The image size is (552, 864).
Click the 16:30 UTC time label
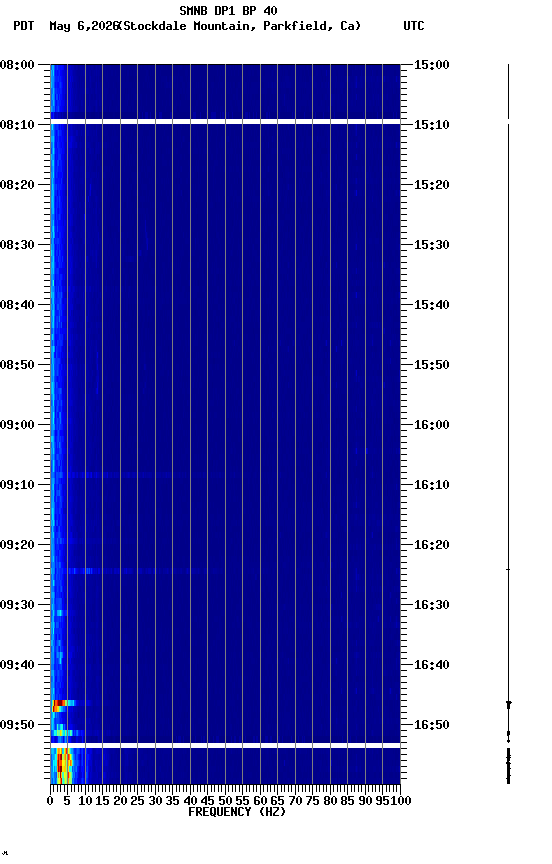432,605
